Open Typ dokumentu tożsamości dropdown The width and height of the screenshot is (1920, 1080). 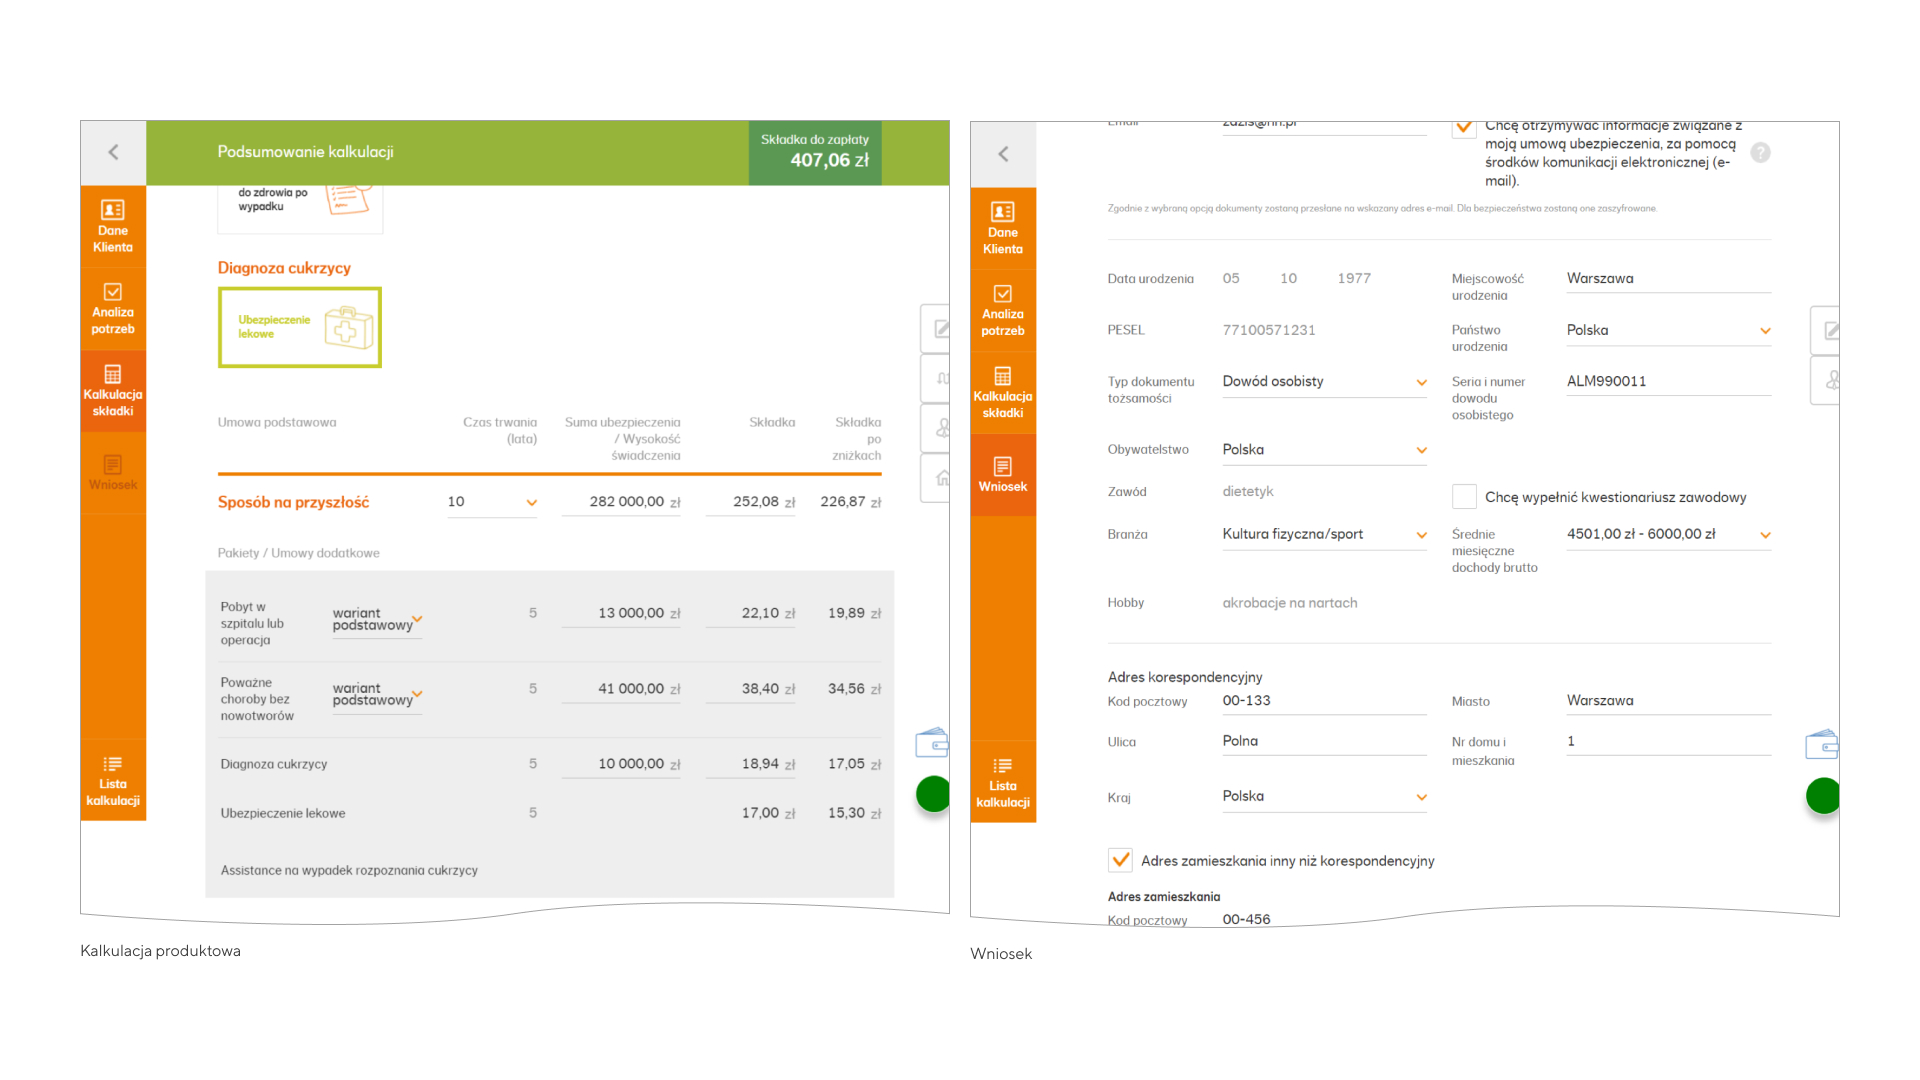(1324, 382)
